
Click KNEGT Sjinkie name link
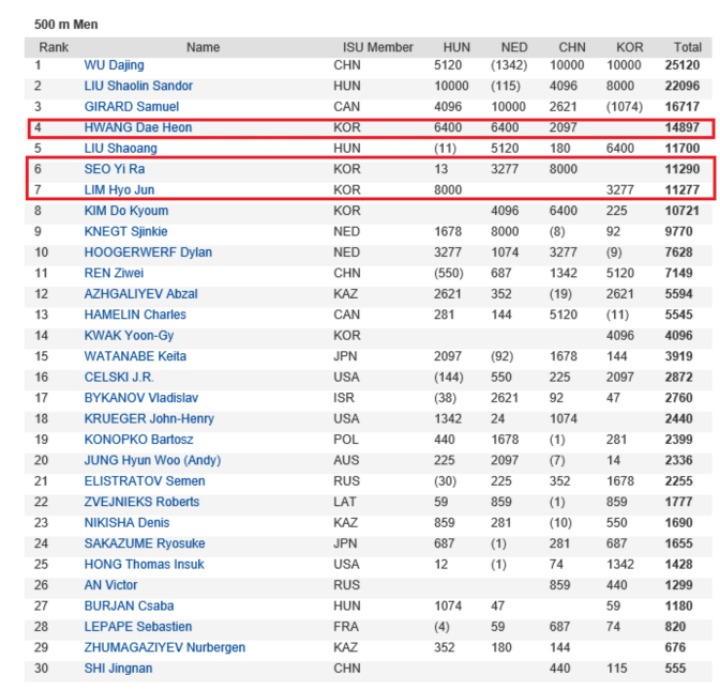125,231
